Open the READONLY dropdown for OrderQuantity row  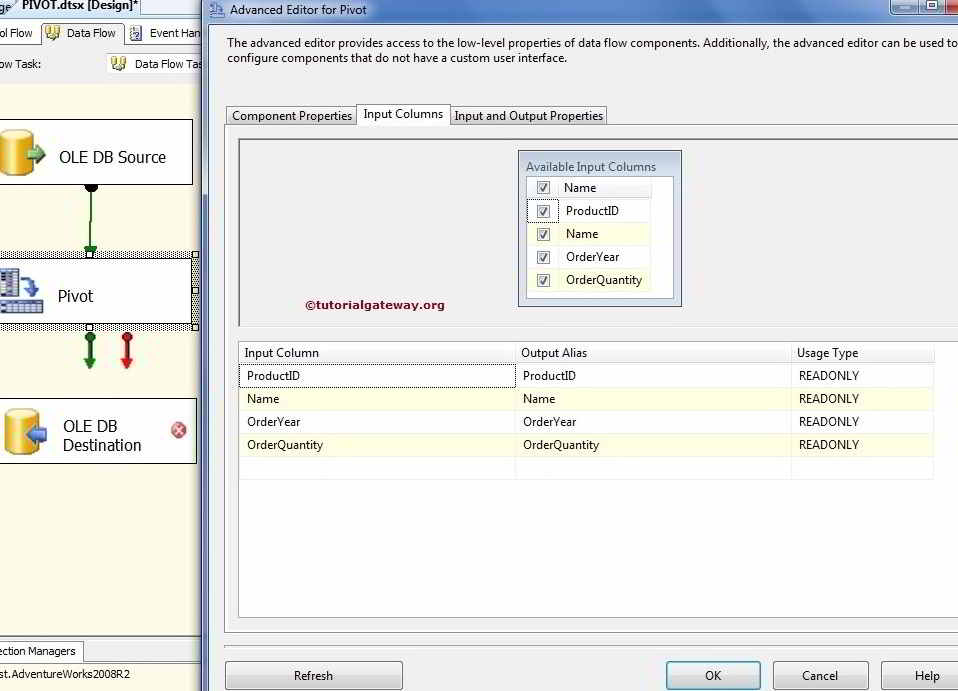[862, 444]
